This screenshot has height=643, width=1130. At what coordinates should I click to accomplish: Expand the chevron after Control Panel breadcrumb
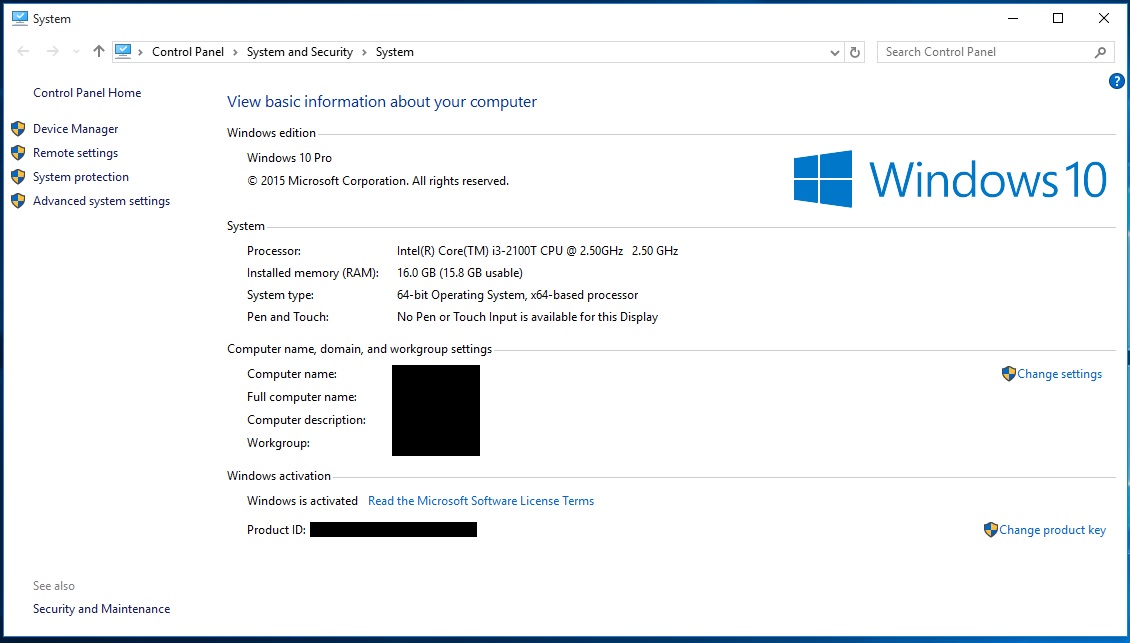tap(236, 52)
